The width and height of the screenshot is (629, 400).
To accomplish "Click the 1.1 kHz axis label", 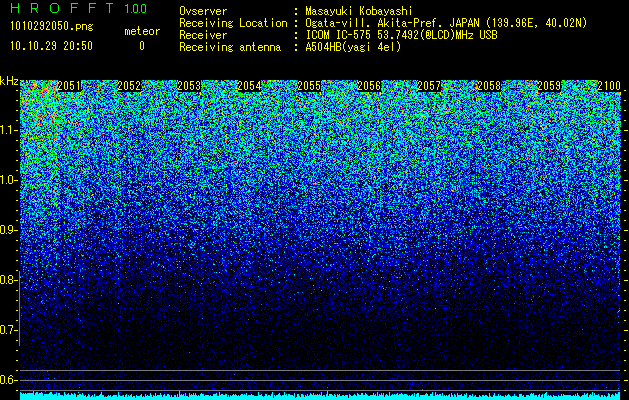I will click(8, 130).
